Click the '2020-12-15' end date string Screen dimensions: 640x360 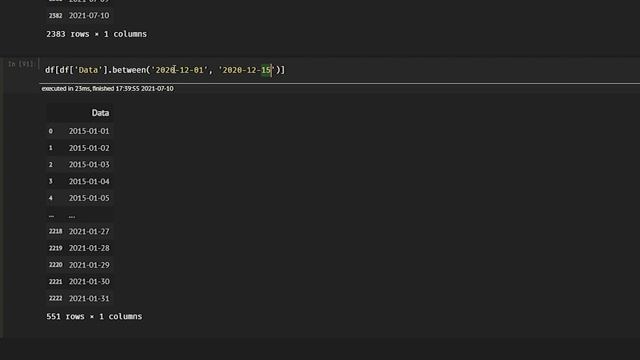coord(247,70)
